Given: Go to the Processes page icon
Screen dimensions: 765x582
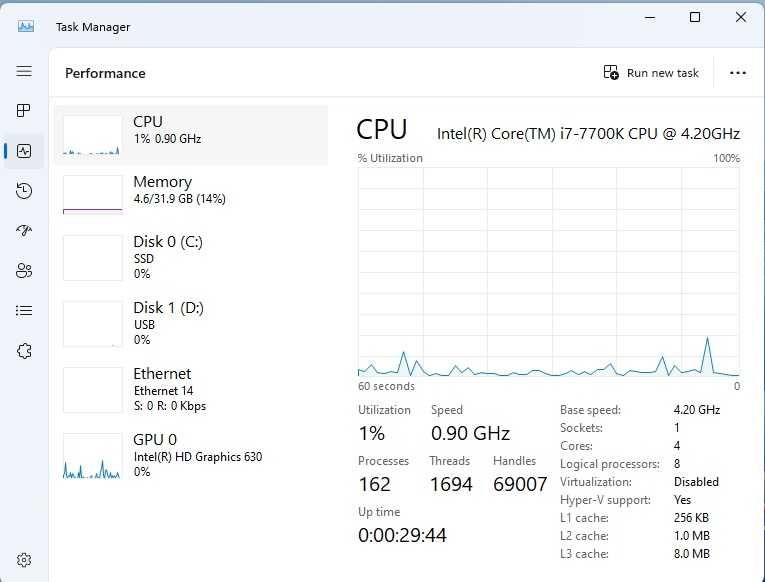Looking at the screenshot, I should (x=24, y=111).
